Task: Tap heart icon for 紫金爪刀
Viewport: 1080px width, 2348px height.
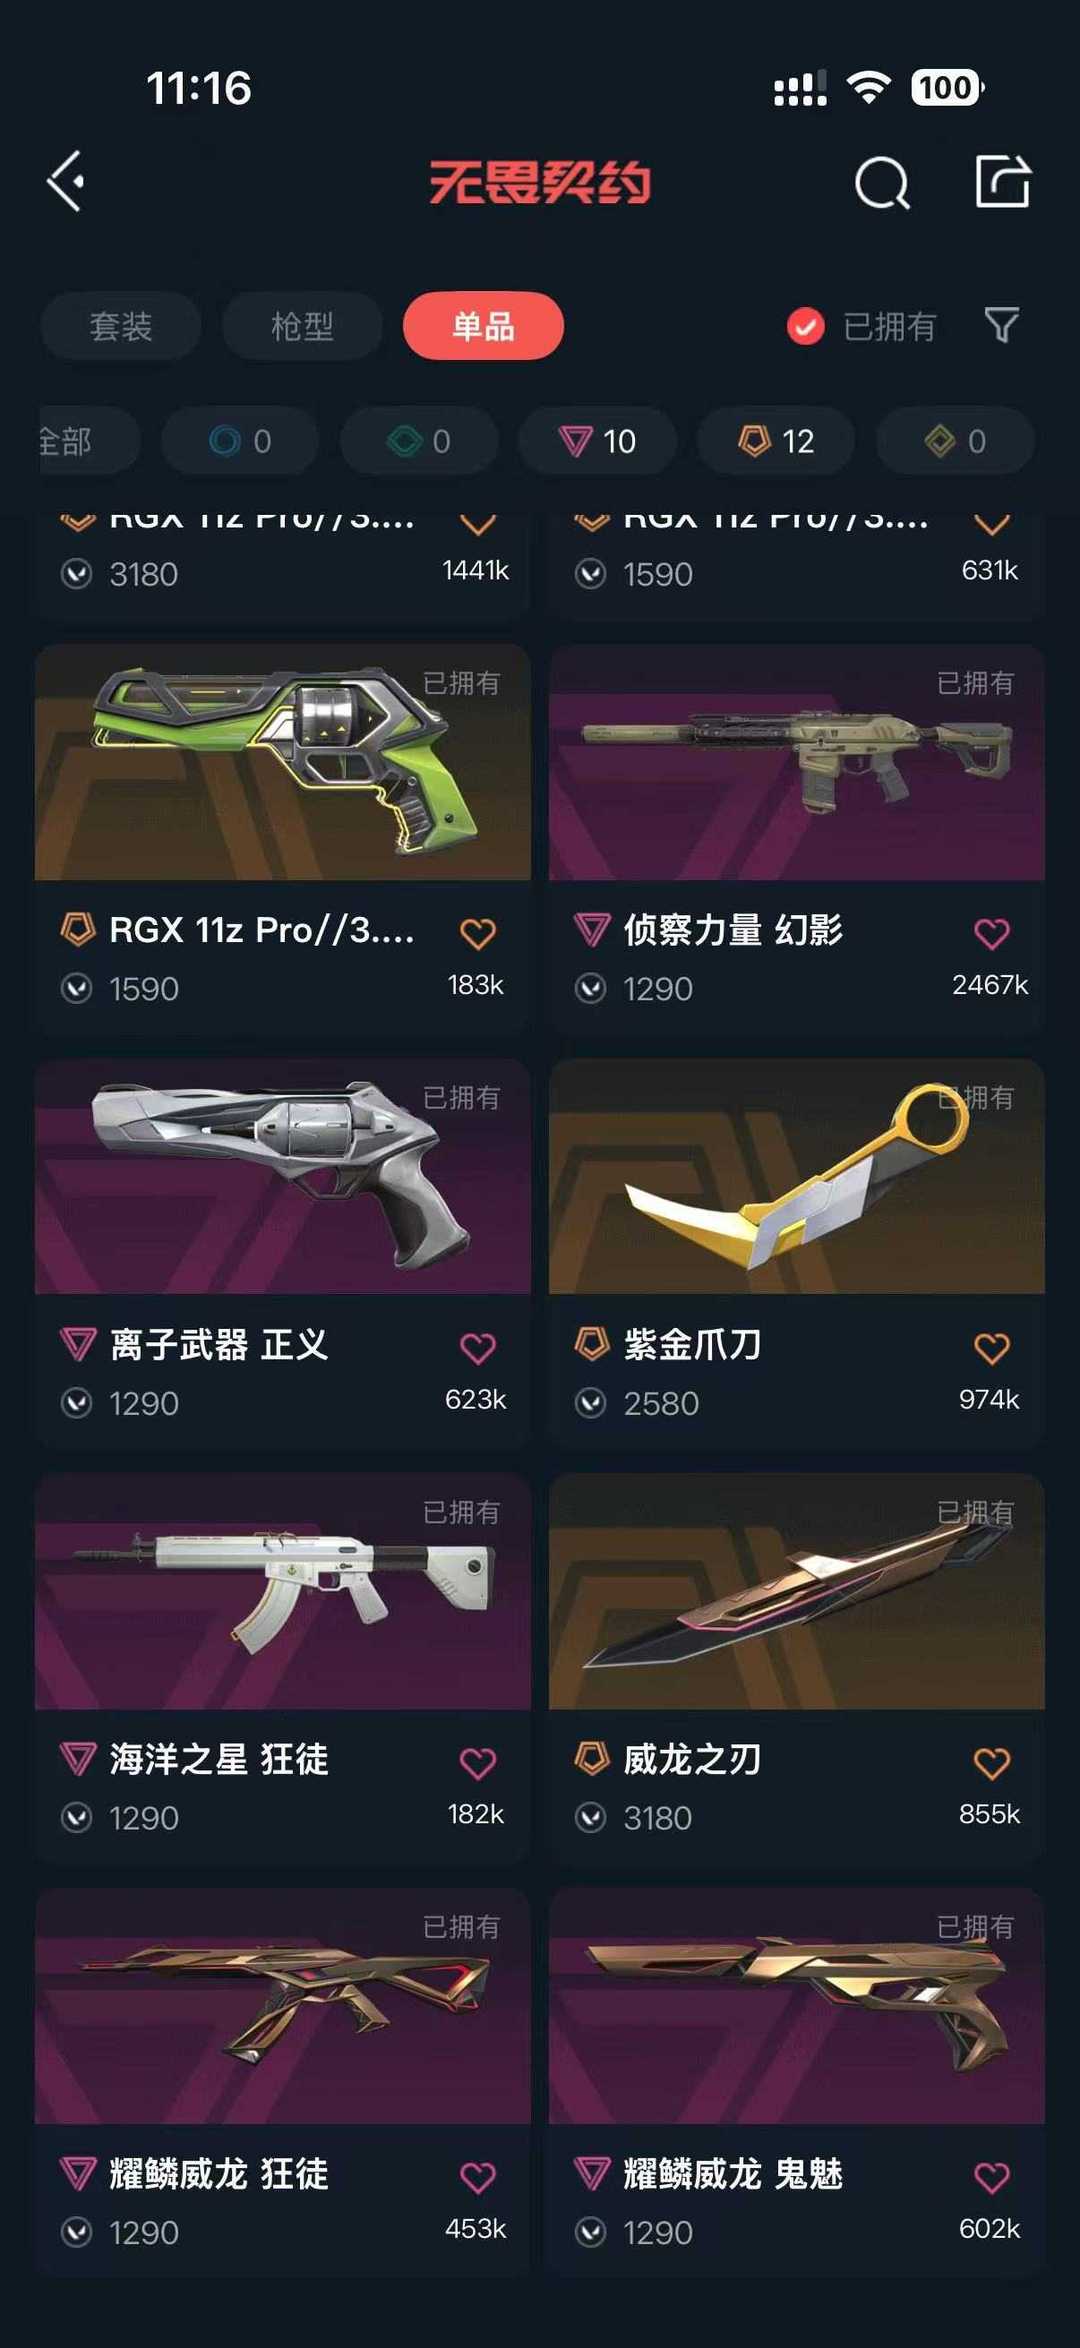Action: (x=991, y=1348)
